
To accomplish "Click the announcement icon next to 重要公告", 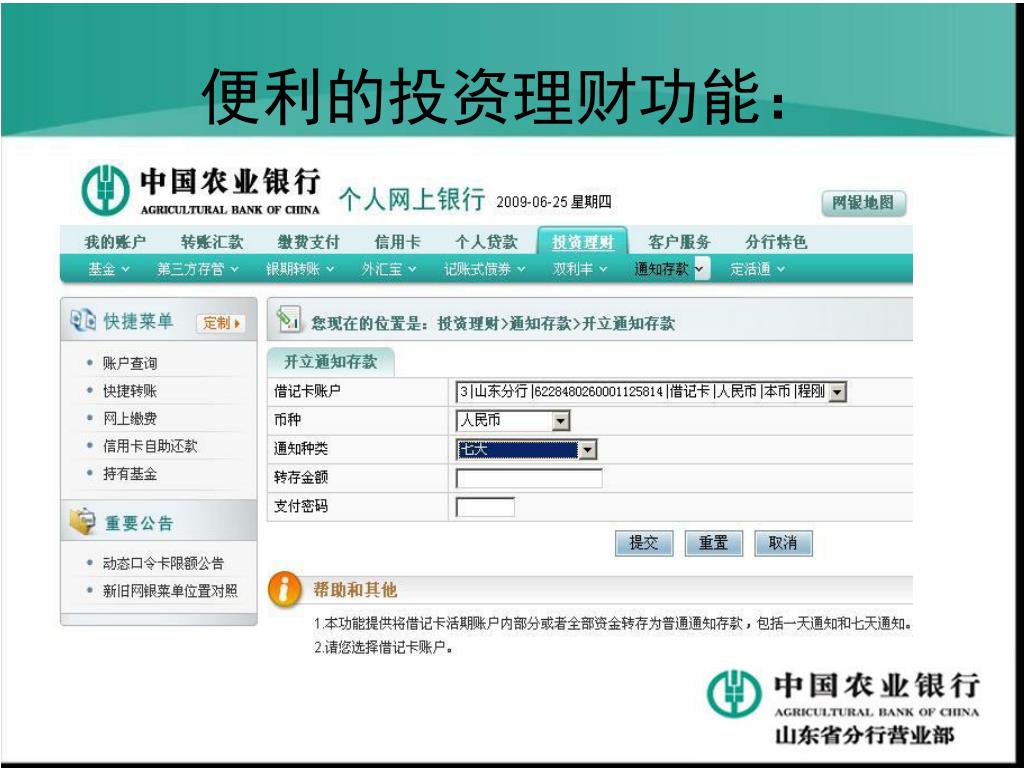I will pyautogui.click(x=83, y=521).
